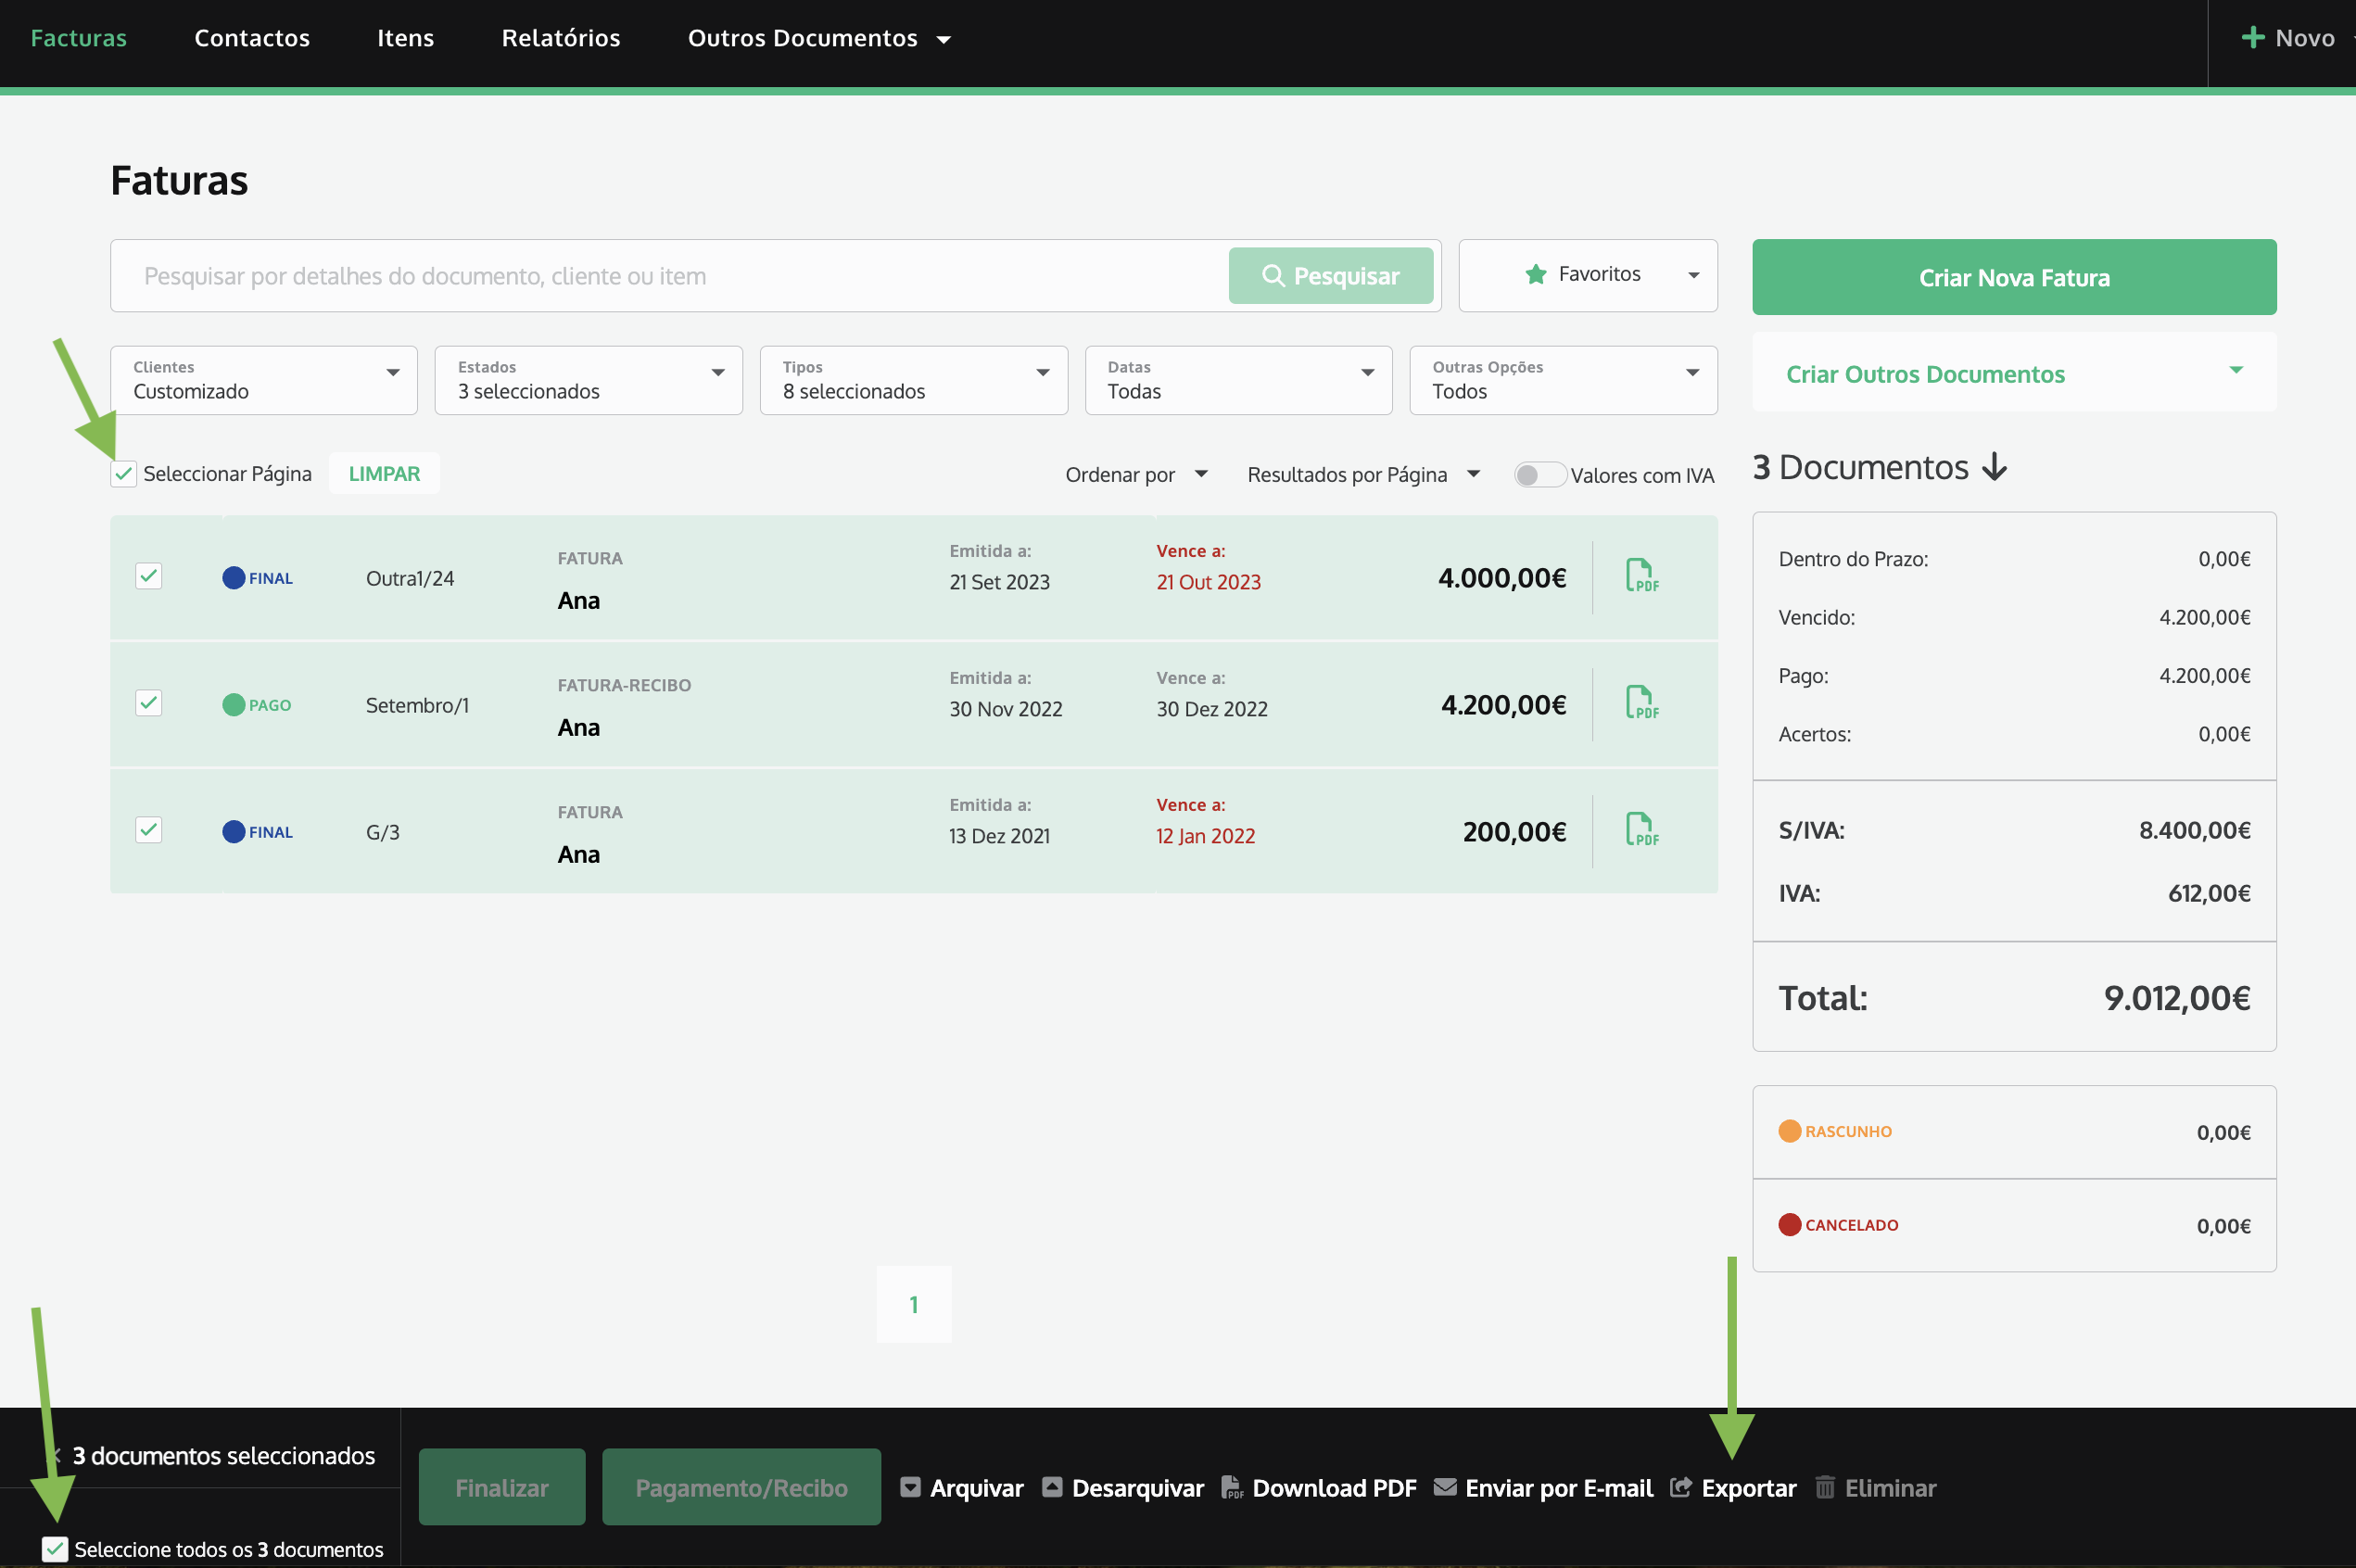Screen dimensions: 2356x1568
Task: Toggle Seleccione todos os 3 documentos checkbox
Action: click(x=55, y=1549)
